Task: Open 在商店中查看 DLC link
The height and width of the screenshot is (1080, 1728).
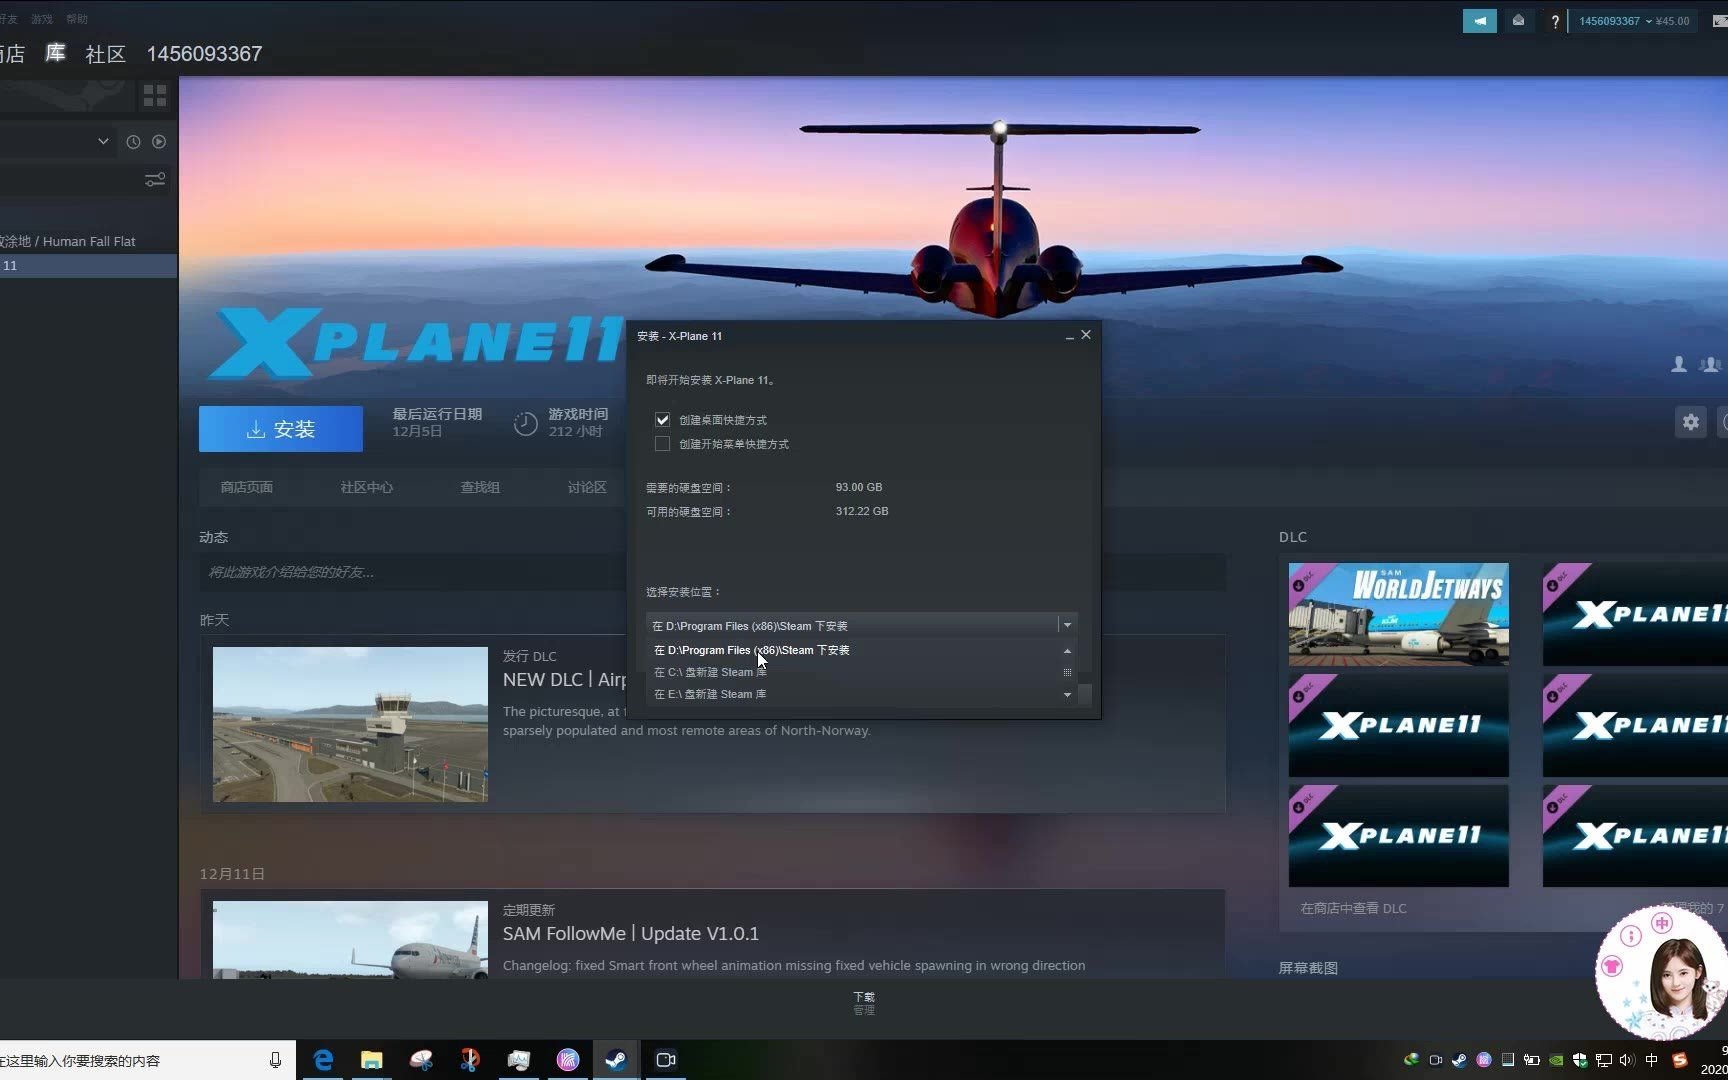Action: [1352, 908]
